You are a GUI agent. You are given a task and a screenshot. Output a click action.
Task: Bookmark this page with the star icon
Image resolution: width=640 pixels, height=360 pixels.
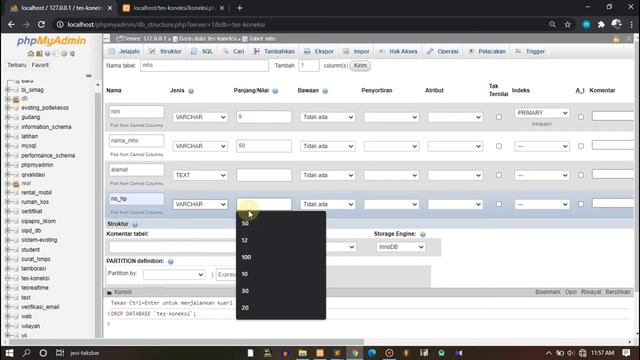568,24
